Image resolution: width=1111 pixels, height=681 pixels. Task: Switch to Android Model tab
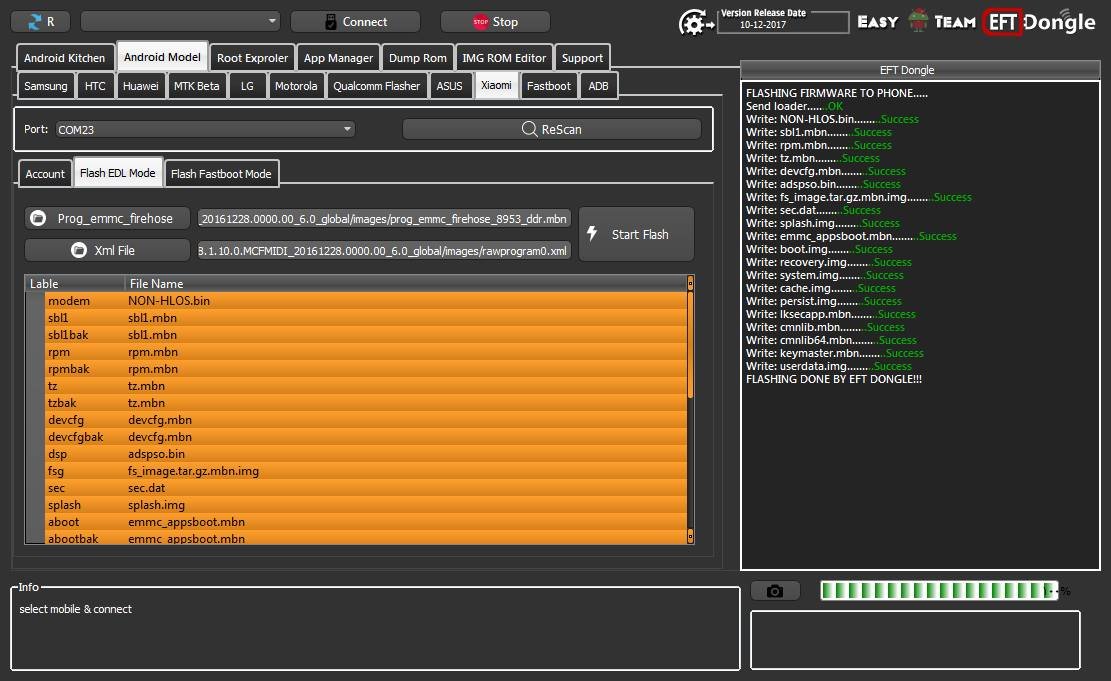tap(162, 57)
